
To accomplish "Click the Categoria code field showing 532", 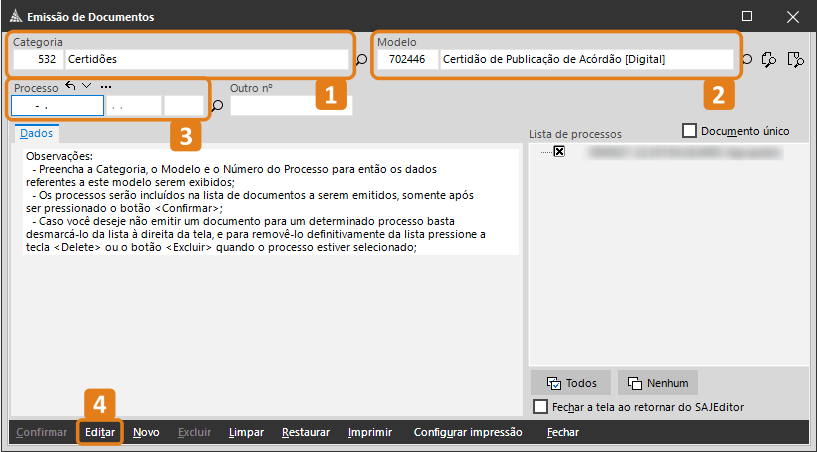I will click(x=38, y=60).
